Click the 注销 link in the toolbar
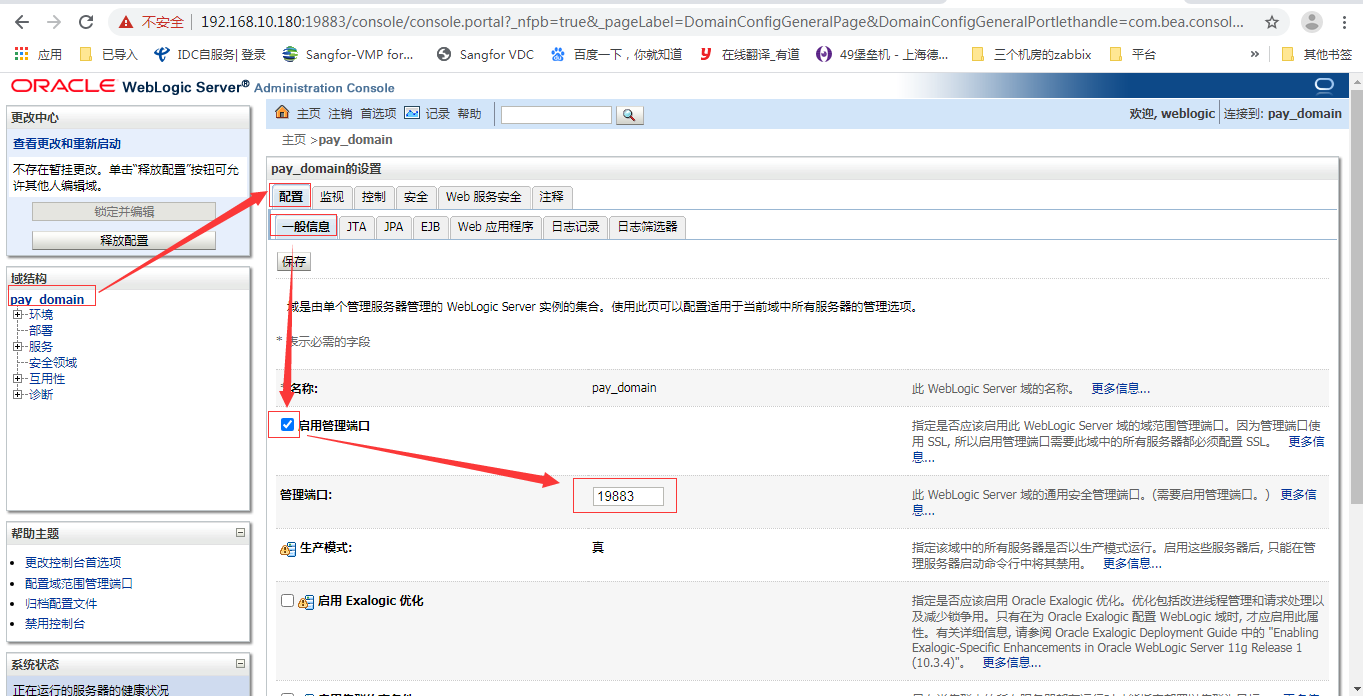Viewport: 1363px width, 696px height. (340, 114)
